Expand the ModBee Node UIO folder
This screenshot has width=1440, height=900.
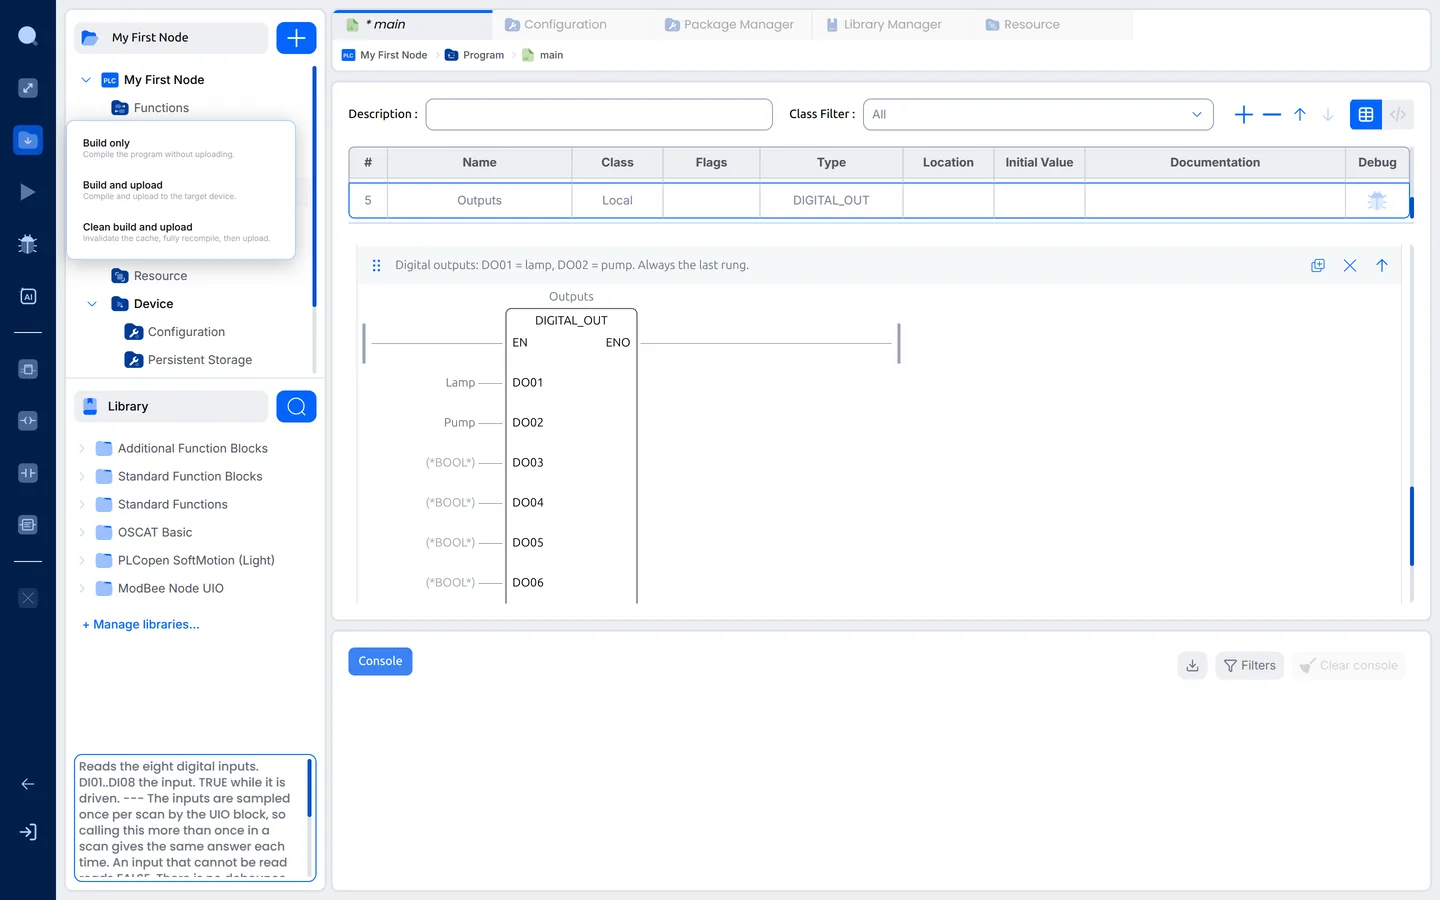(82, 589)
